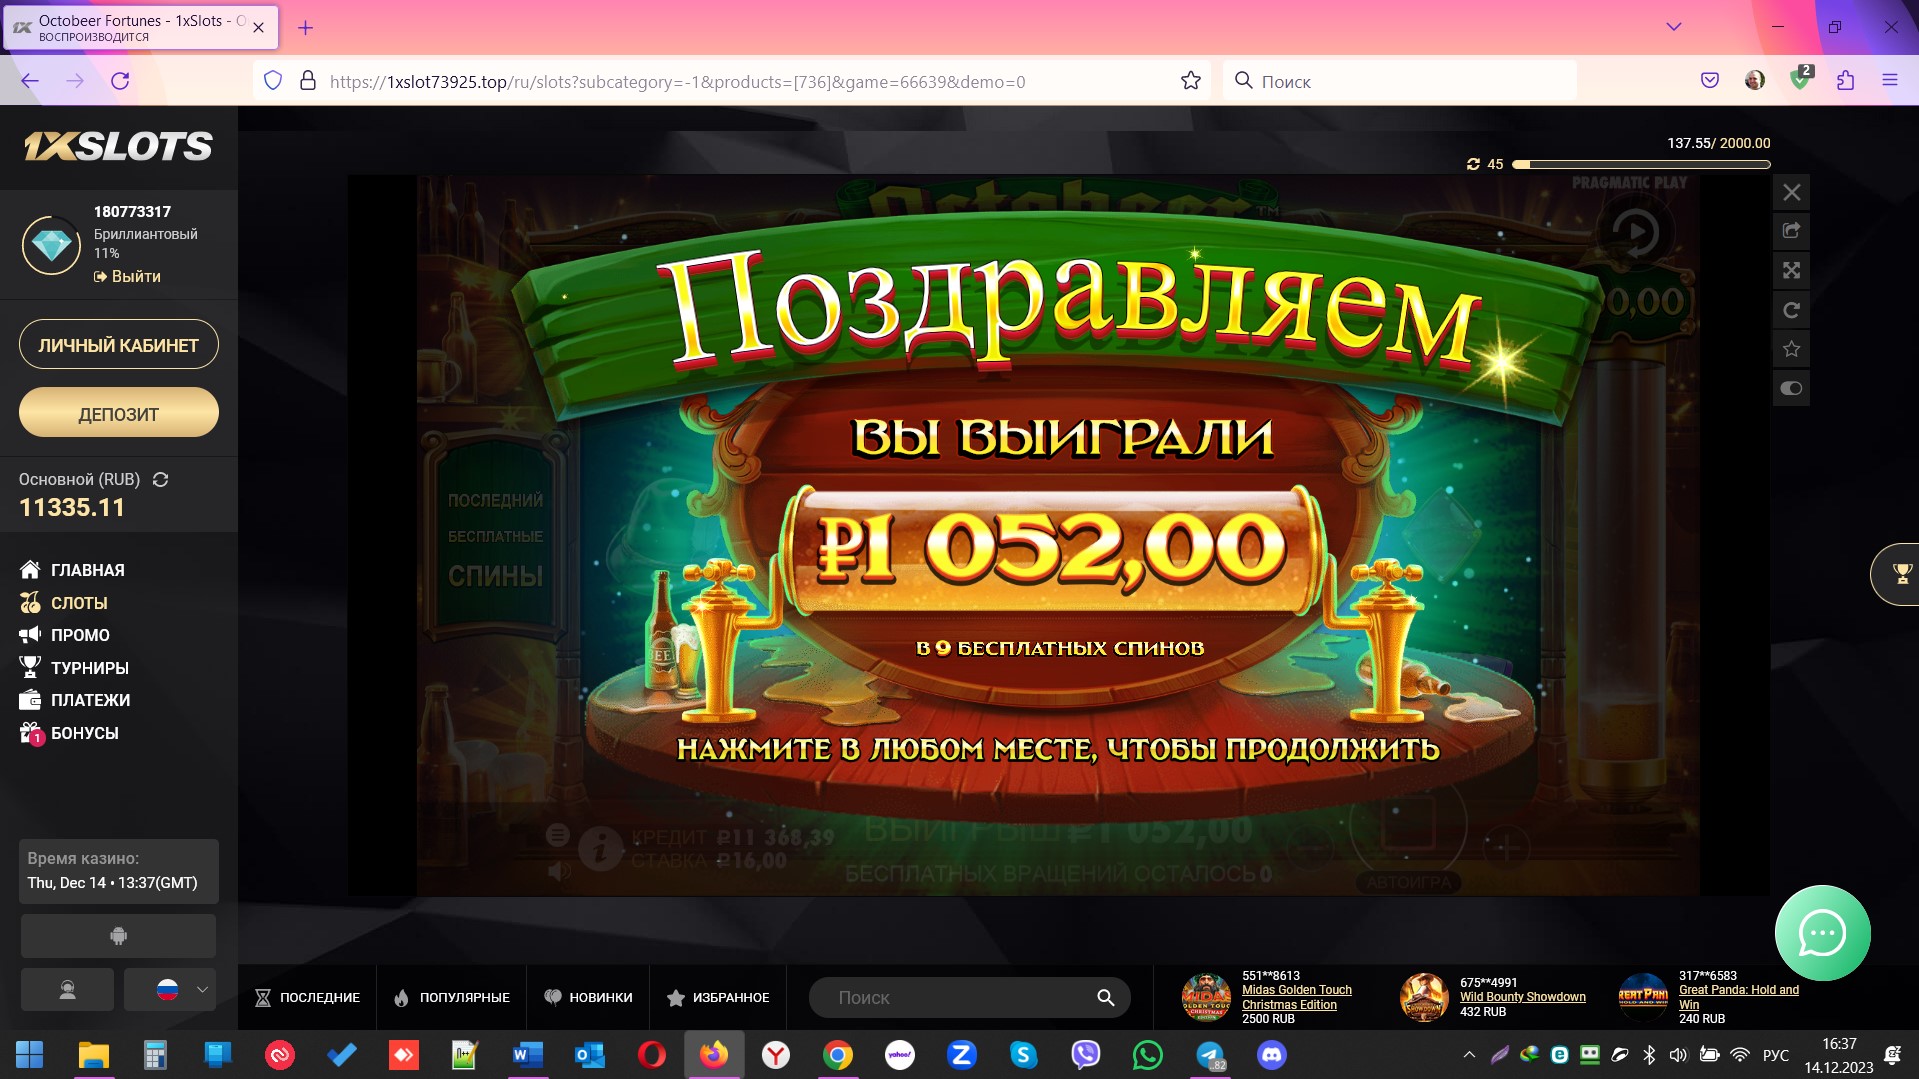Click the support agent icon button
Image resolution: width=1919 pixels, height=1079 pixels.
point(67,990)
